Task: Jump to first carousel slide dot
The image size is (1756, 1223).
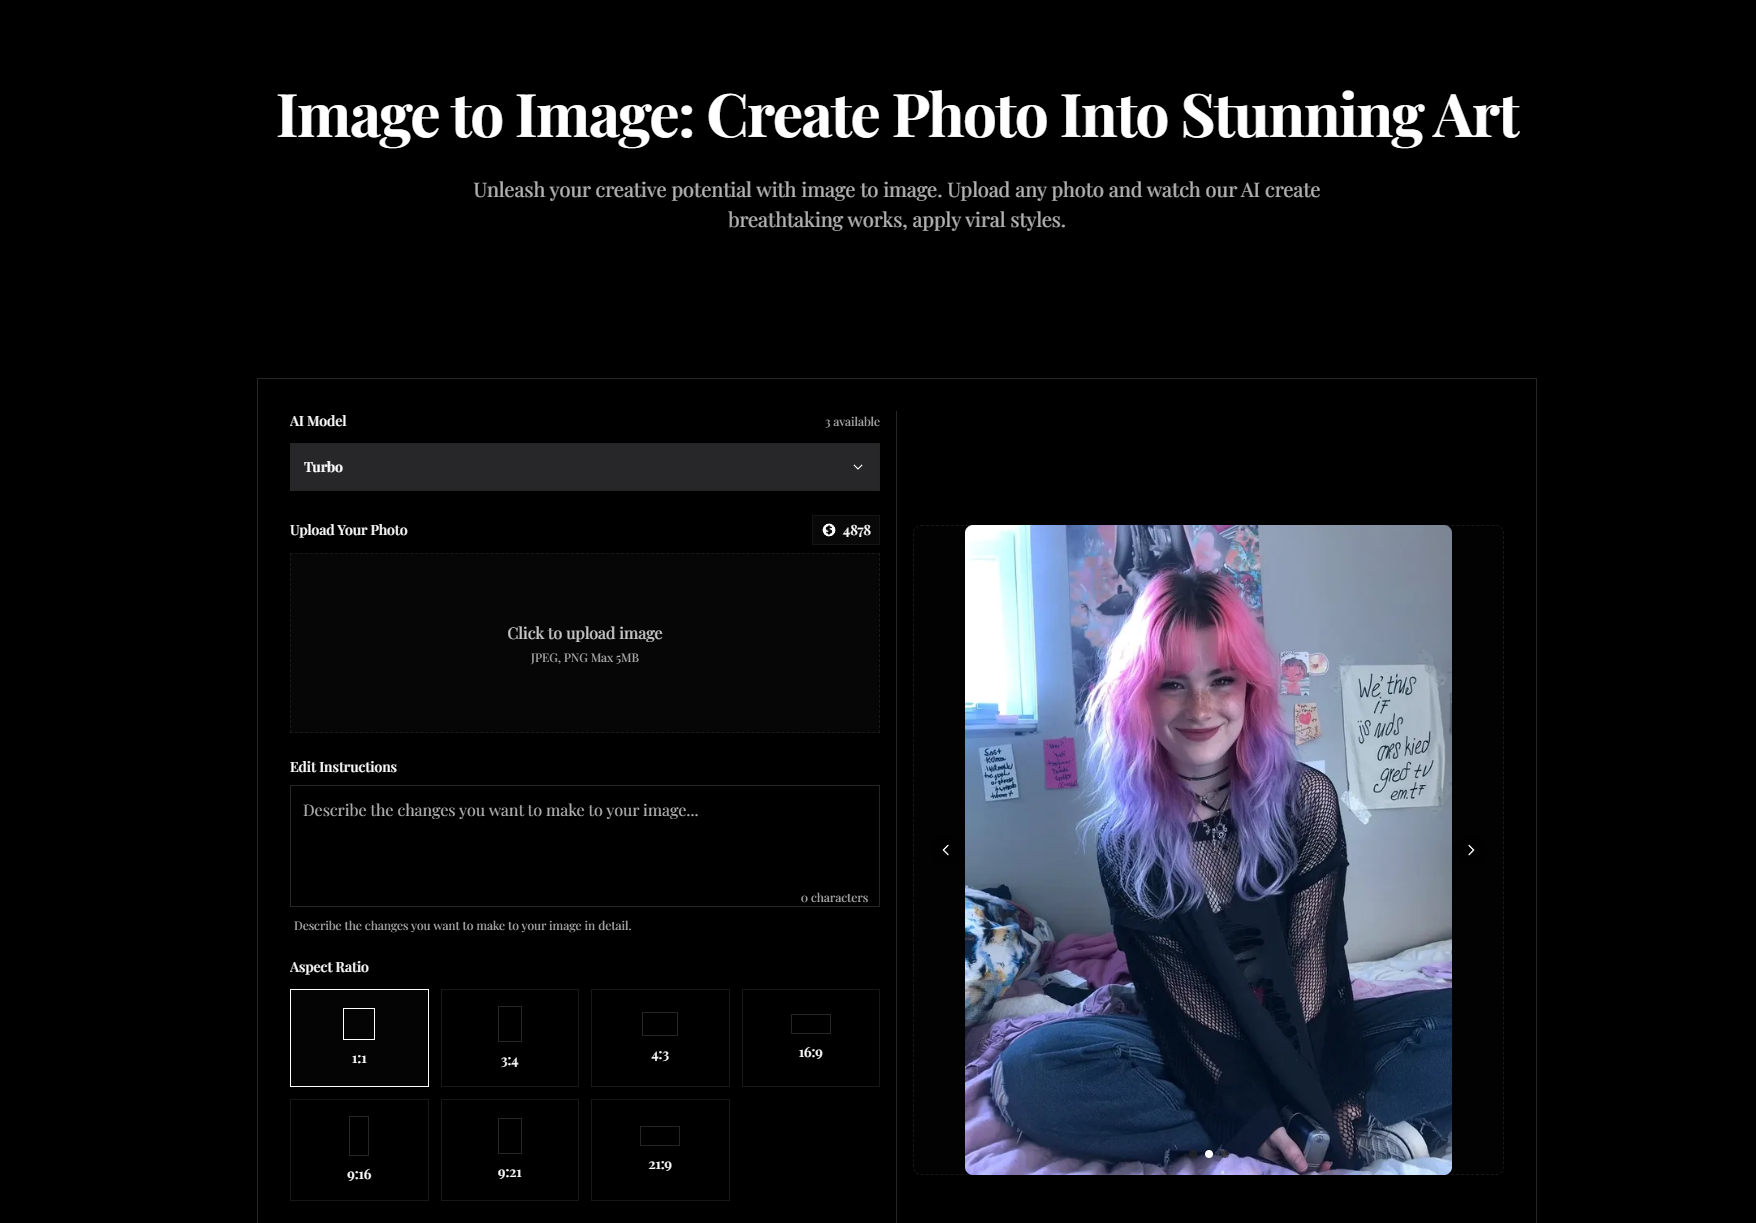Action: [1195, 1154]
